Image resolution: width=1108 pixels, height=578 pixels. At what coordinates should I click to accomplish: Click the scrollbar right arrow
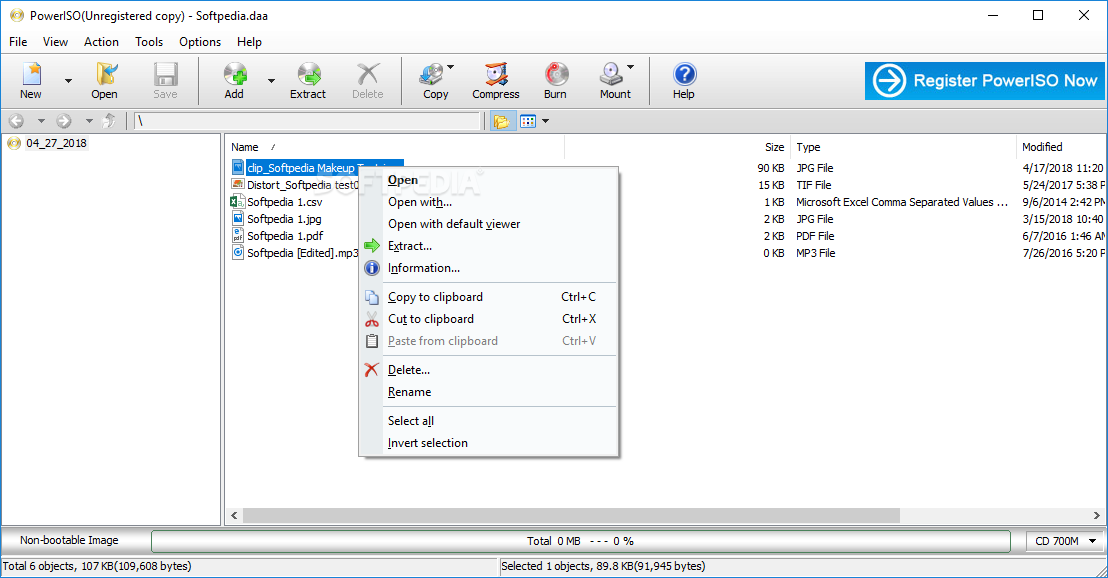1097,516
